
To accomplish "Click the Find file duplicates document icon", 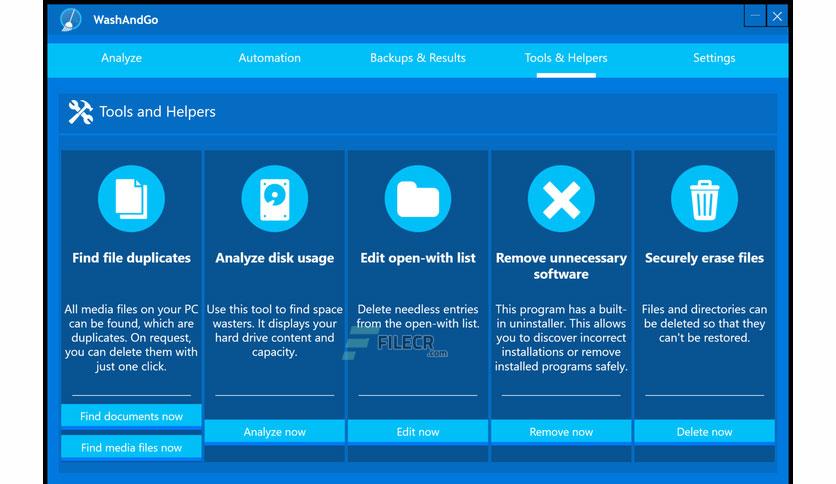I will [x=131, y=198].
